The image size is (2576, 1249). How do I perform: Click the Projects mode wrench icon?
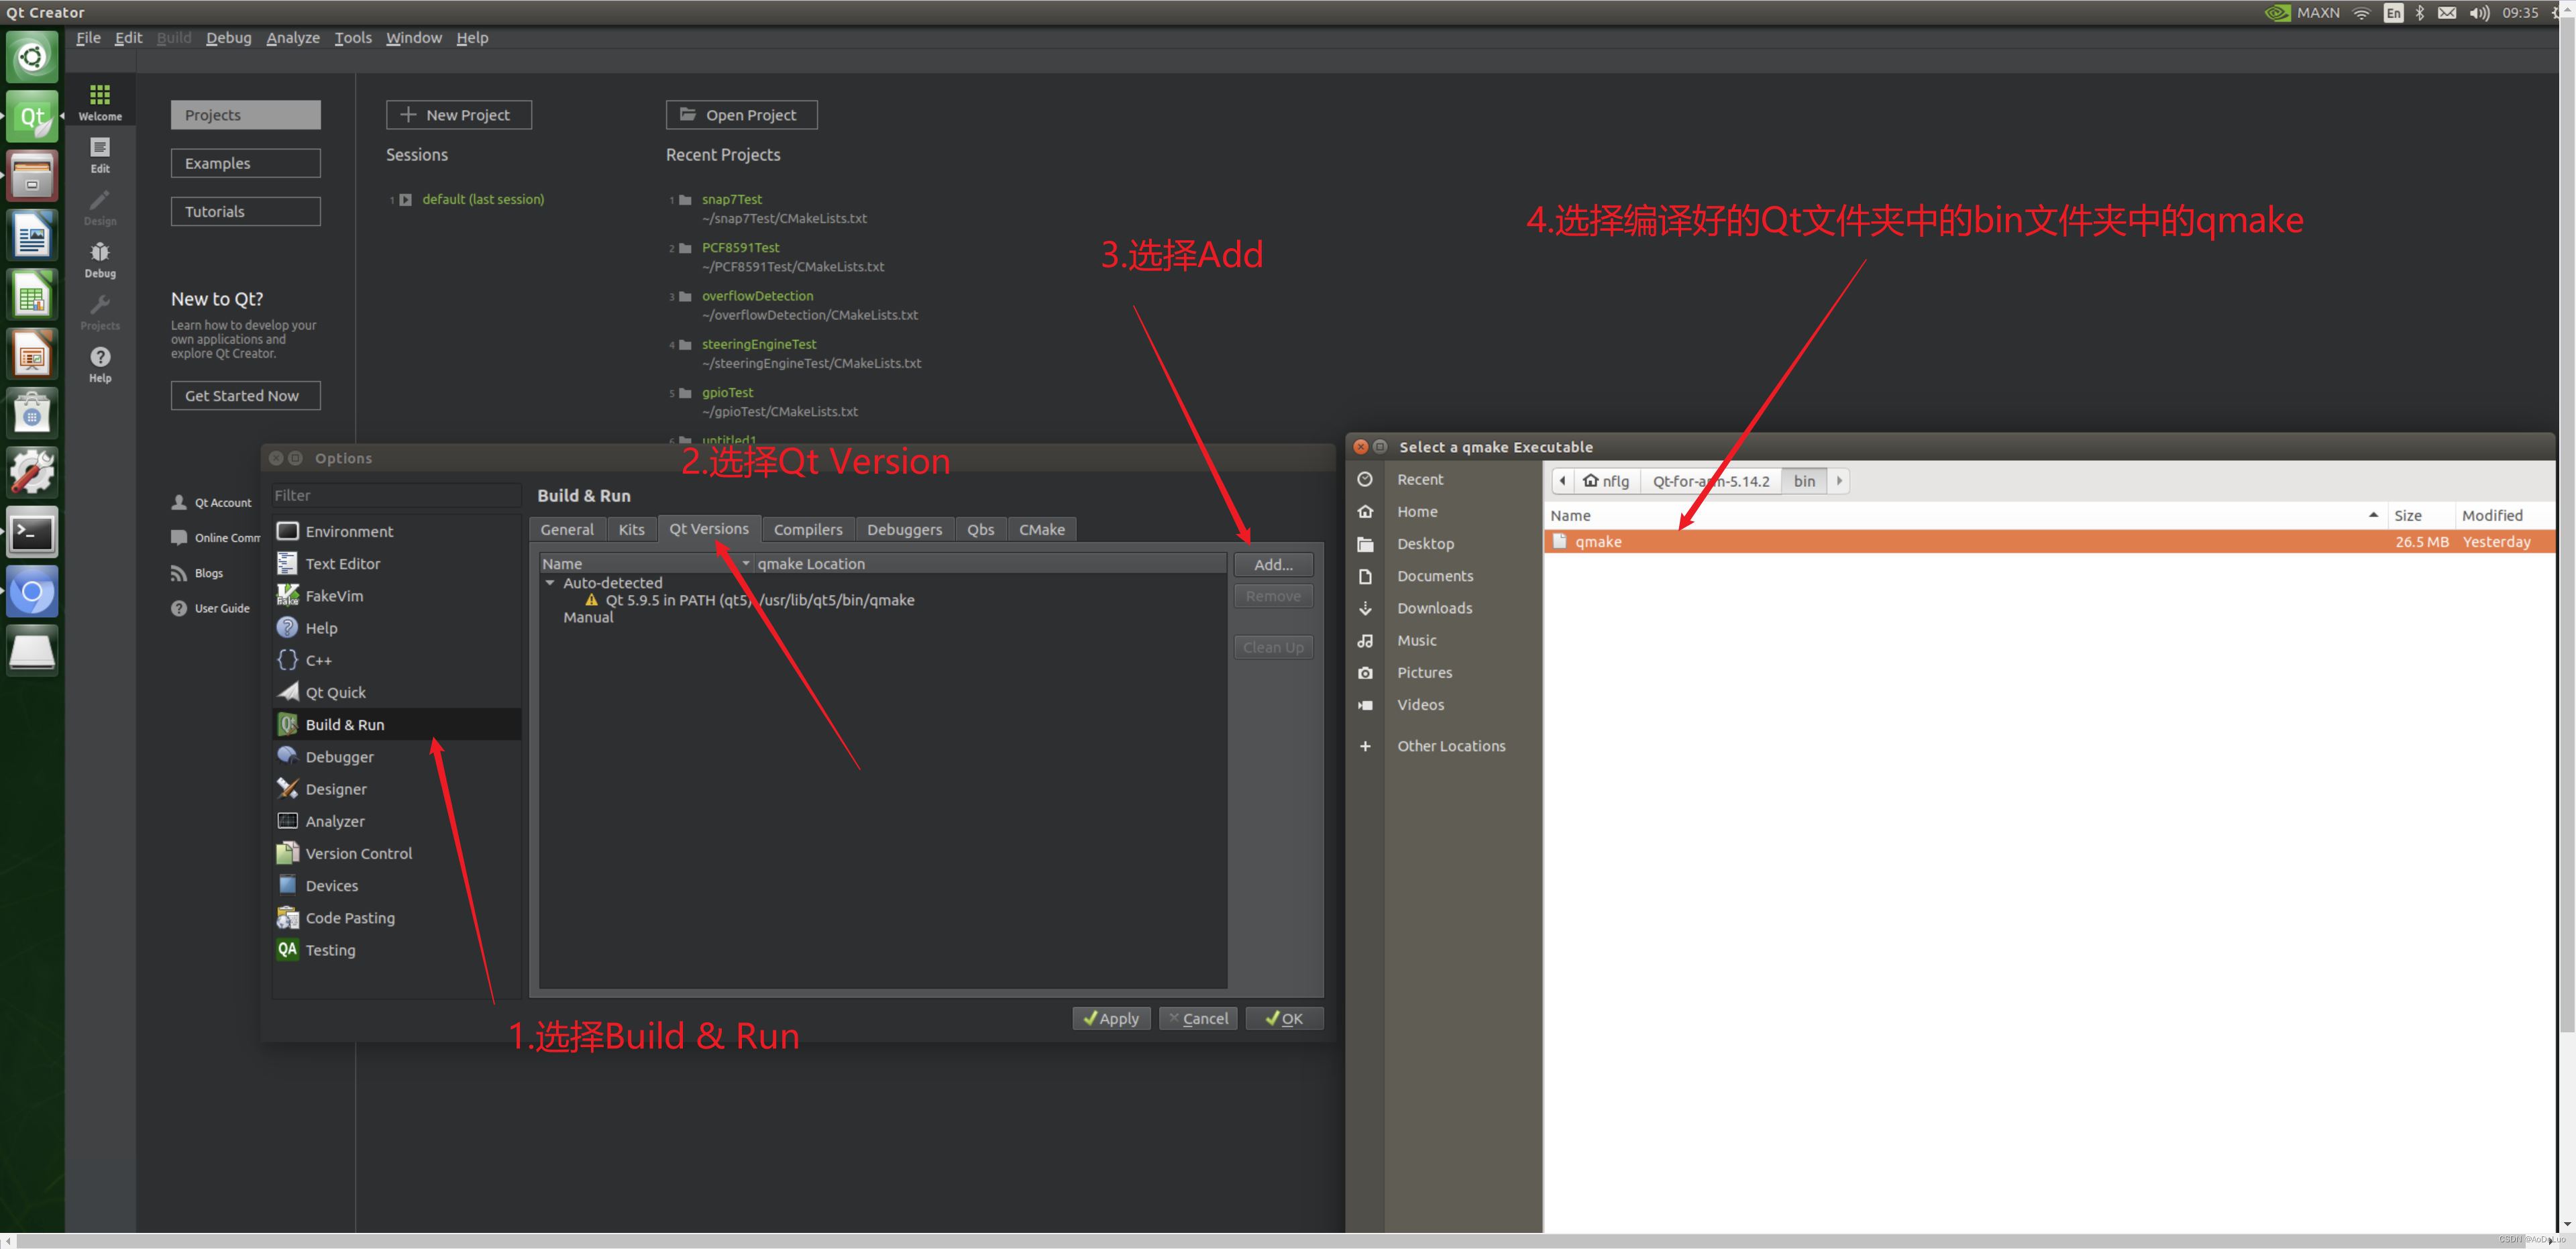pos(100,312)
